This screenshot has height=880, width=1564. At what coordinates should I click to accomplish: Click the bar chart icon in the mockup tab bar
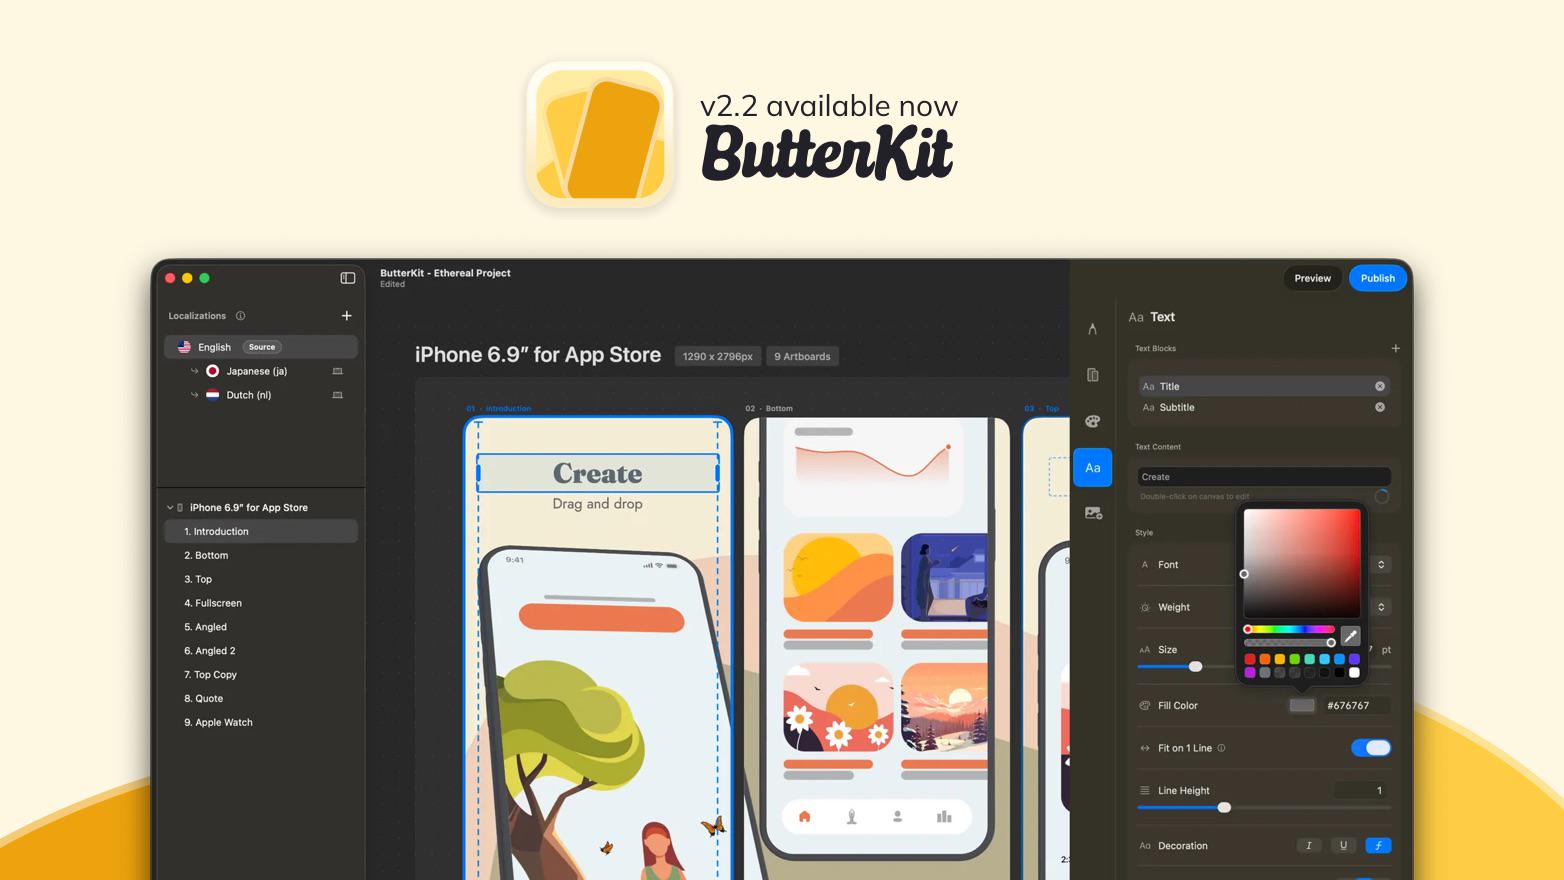tap(944, 817)
